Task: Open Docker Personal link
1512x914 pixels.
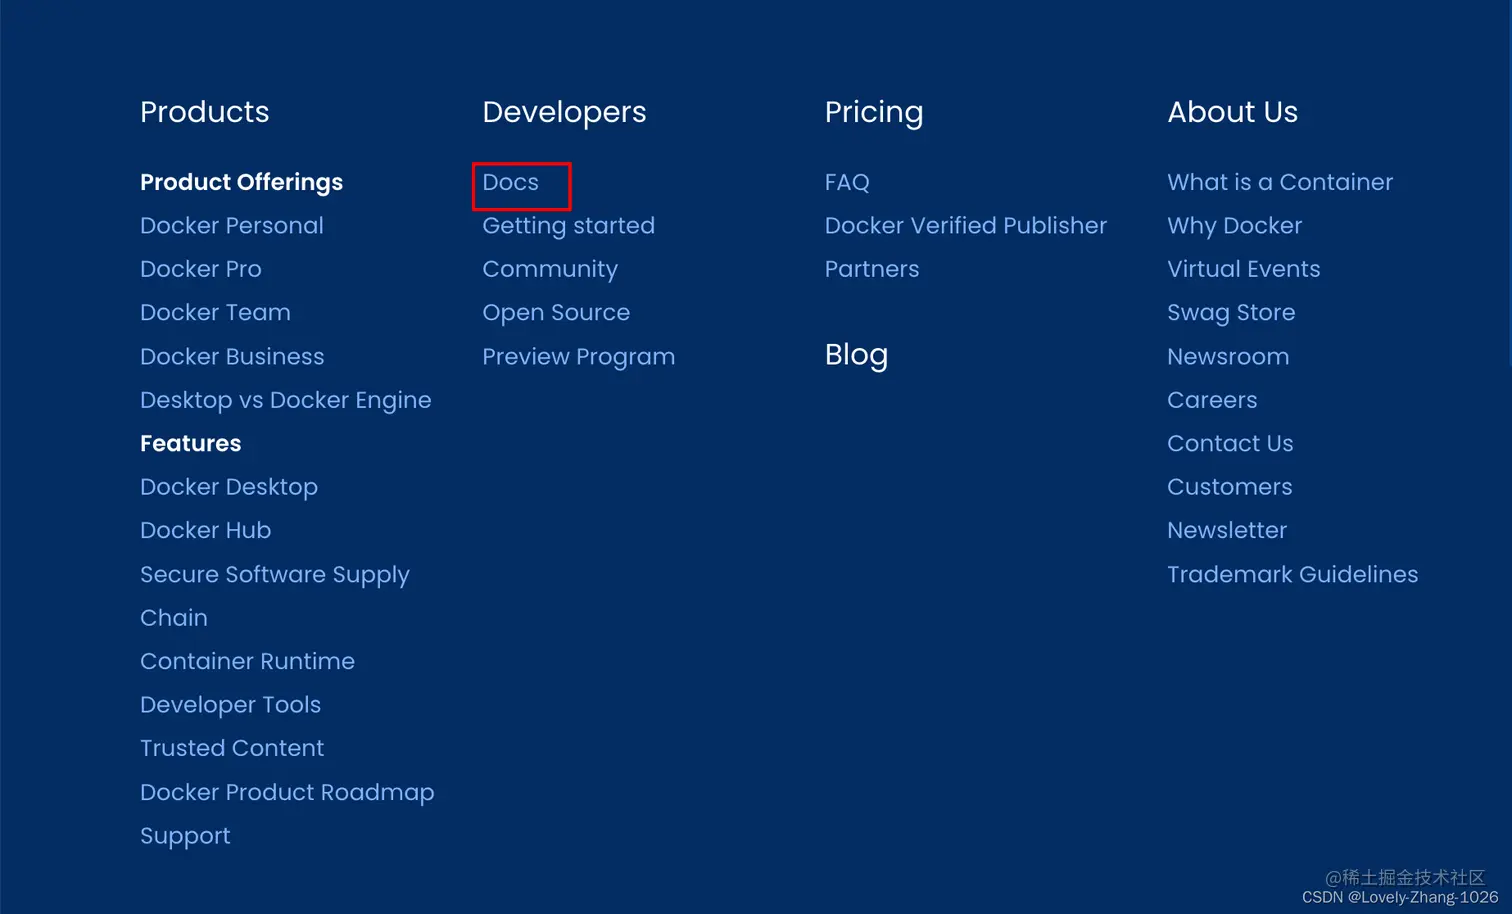Action: point(231,226)
